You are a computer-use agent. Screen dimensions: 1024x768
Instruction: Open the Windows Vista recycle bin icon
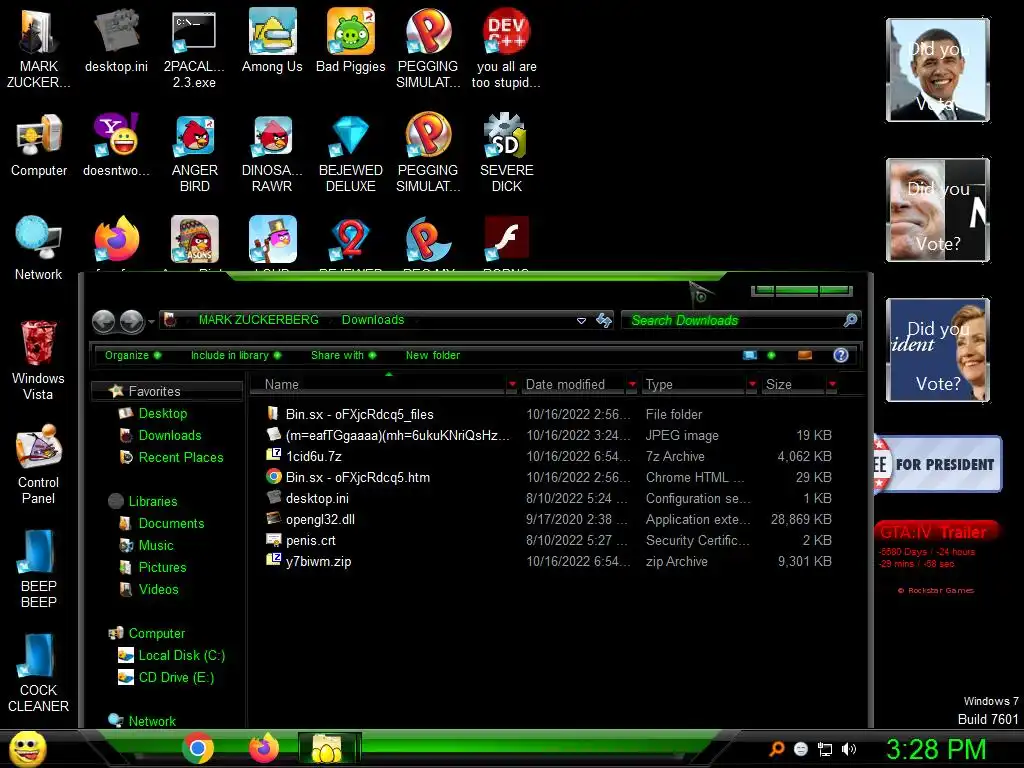(x=39, y=360)
